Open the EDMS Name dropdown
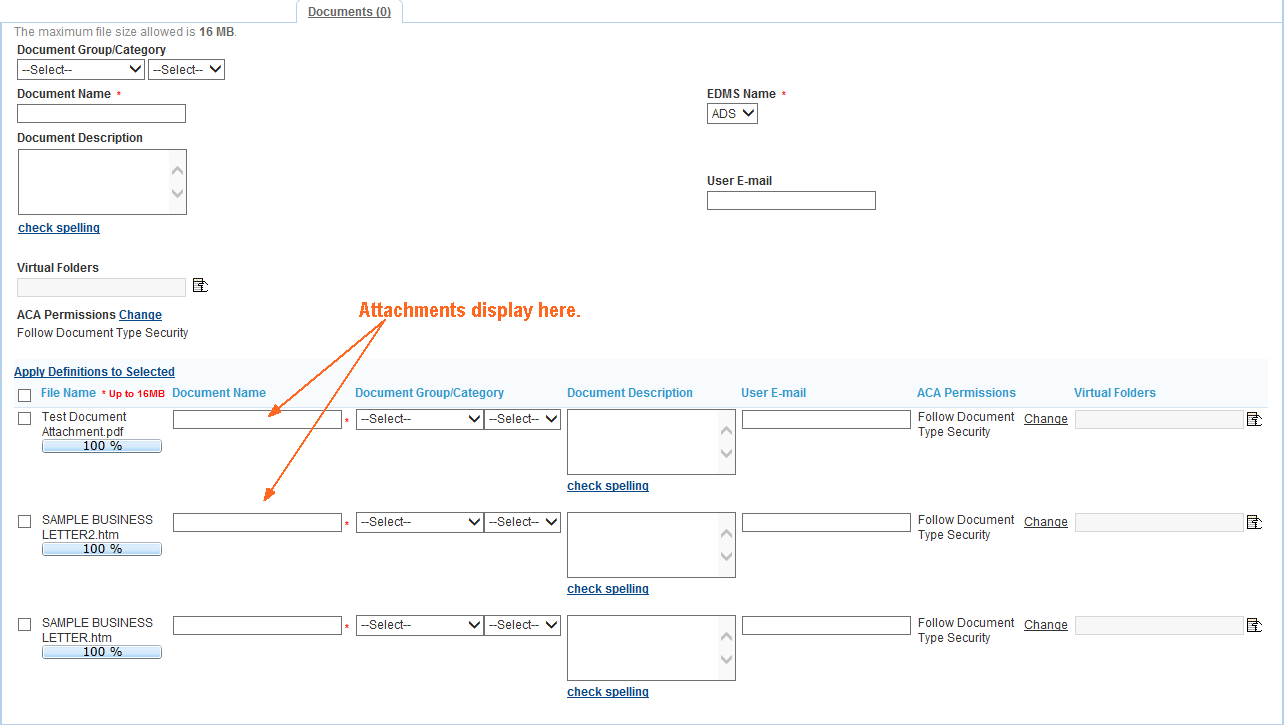 732,114
